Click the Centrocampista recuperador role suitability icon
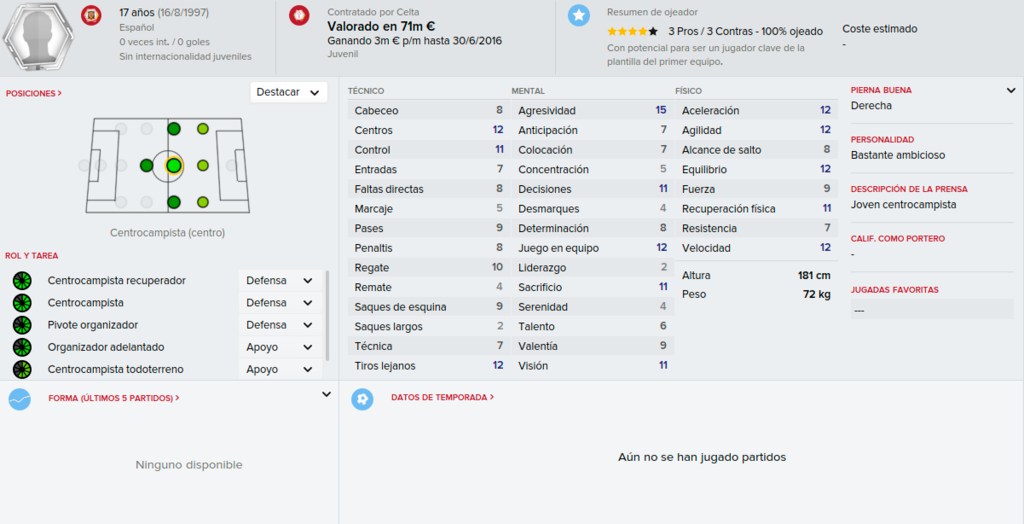The height and width of the screenshot is (524, 1024). (22, 281)
